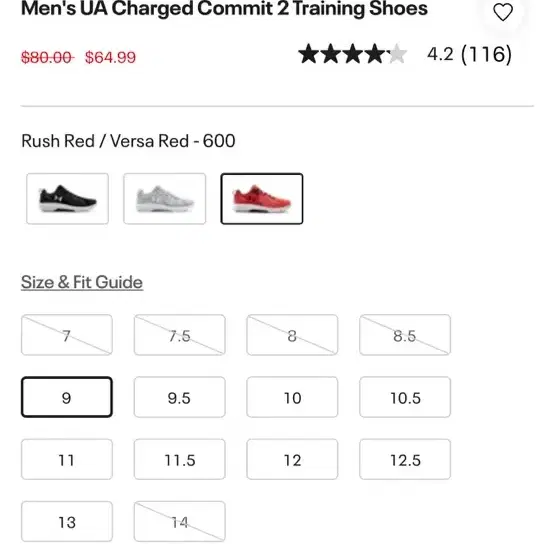Select size 10.5 option

pyautogui.click(x=405, y=397)
